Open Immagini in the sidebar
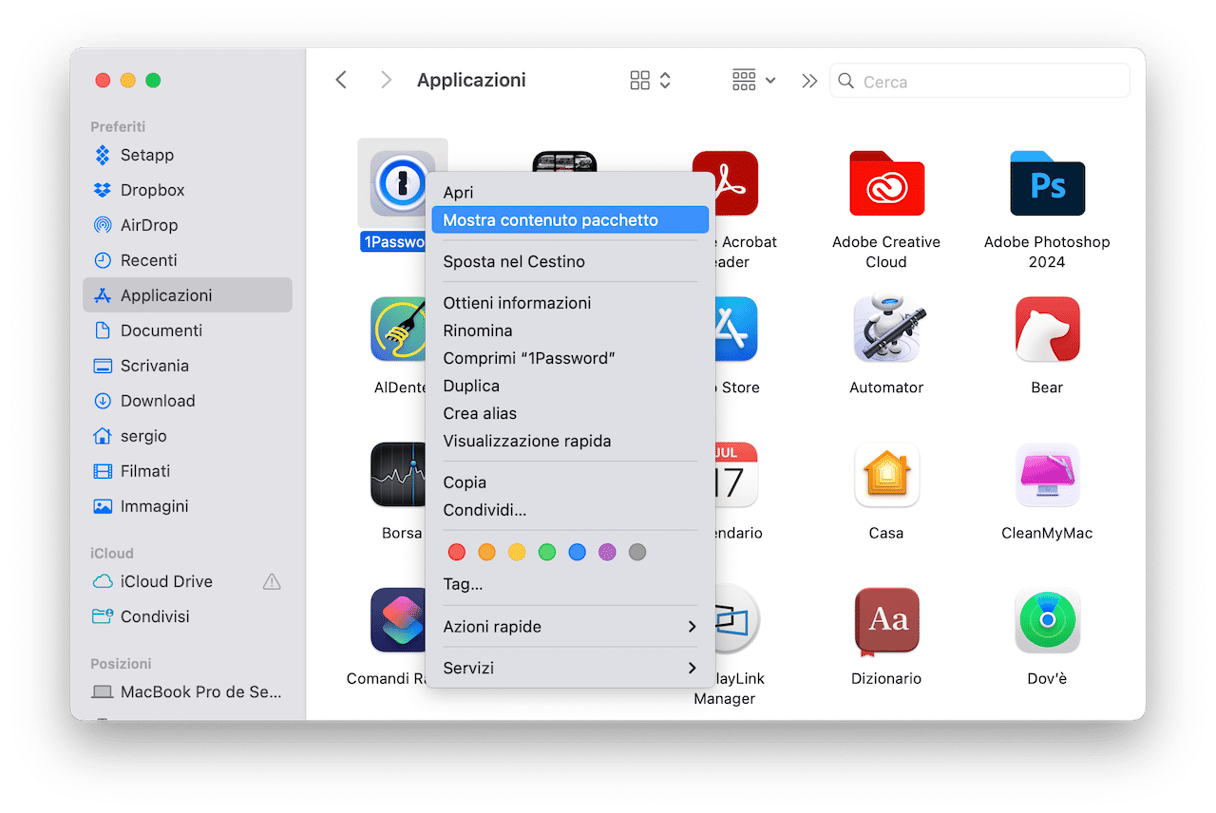This screenshot has height=813, width=1216. [x=188, y=506]
